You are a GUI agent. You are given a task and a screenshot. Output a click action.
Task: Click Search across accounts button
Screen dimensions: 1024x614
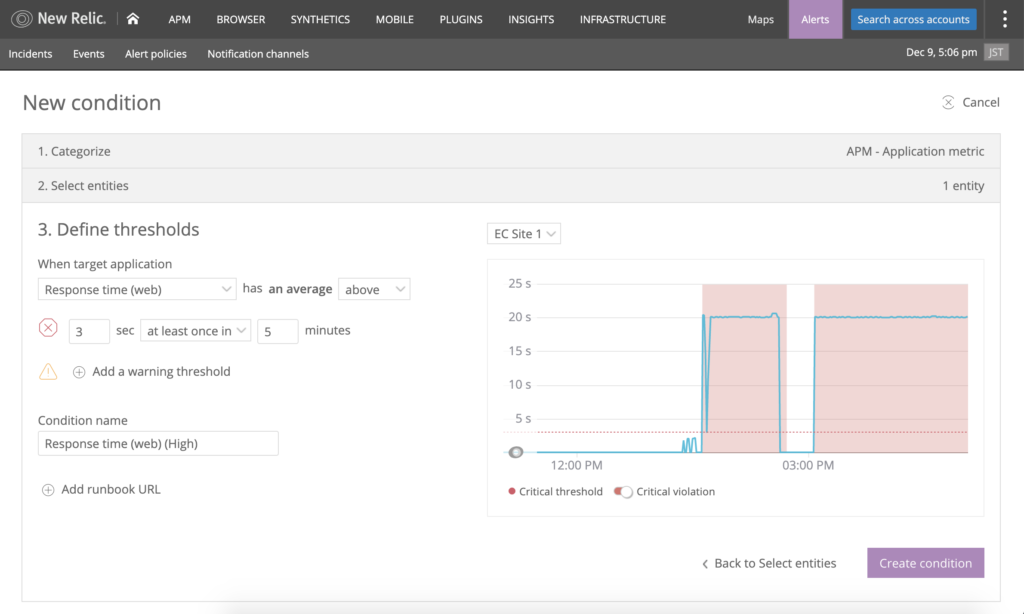914,20
